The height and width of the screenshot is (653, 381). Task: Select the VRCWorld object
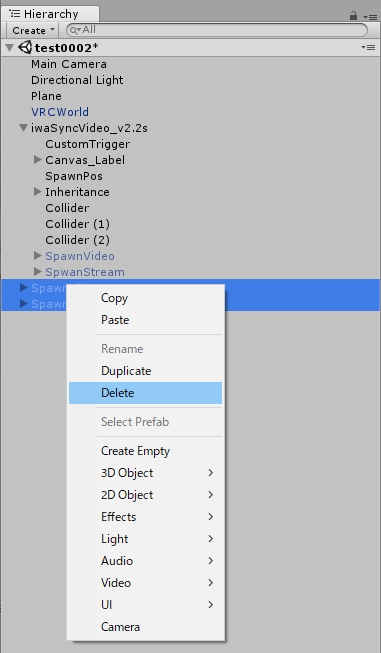60,112
